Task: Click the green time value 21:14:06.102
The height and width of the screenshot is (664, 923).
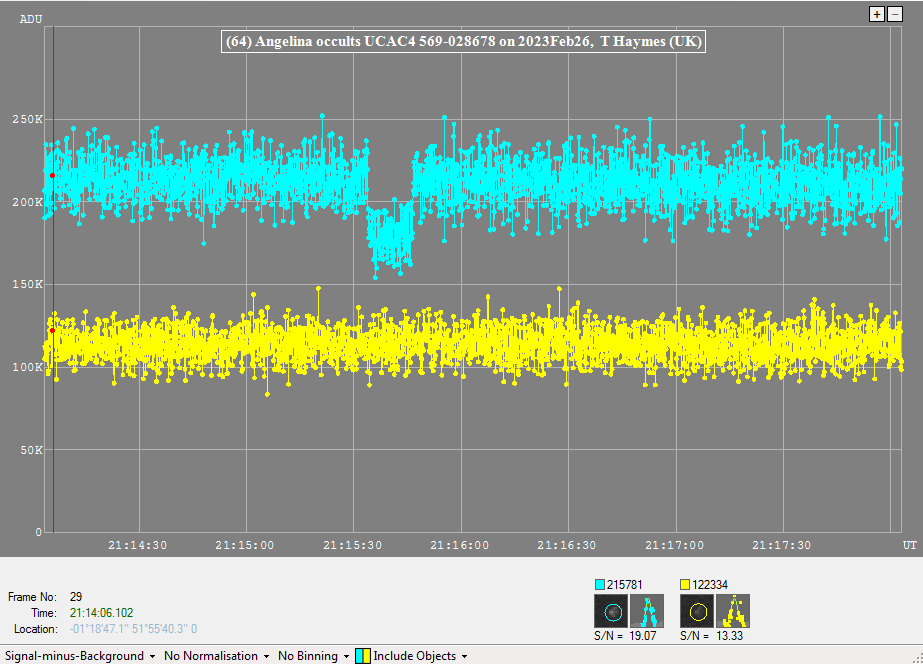Action: pos(101,612)
